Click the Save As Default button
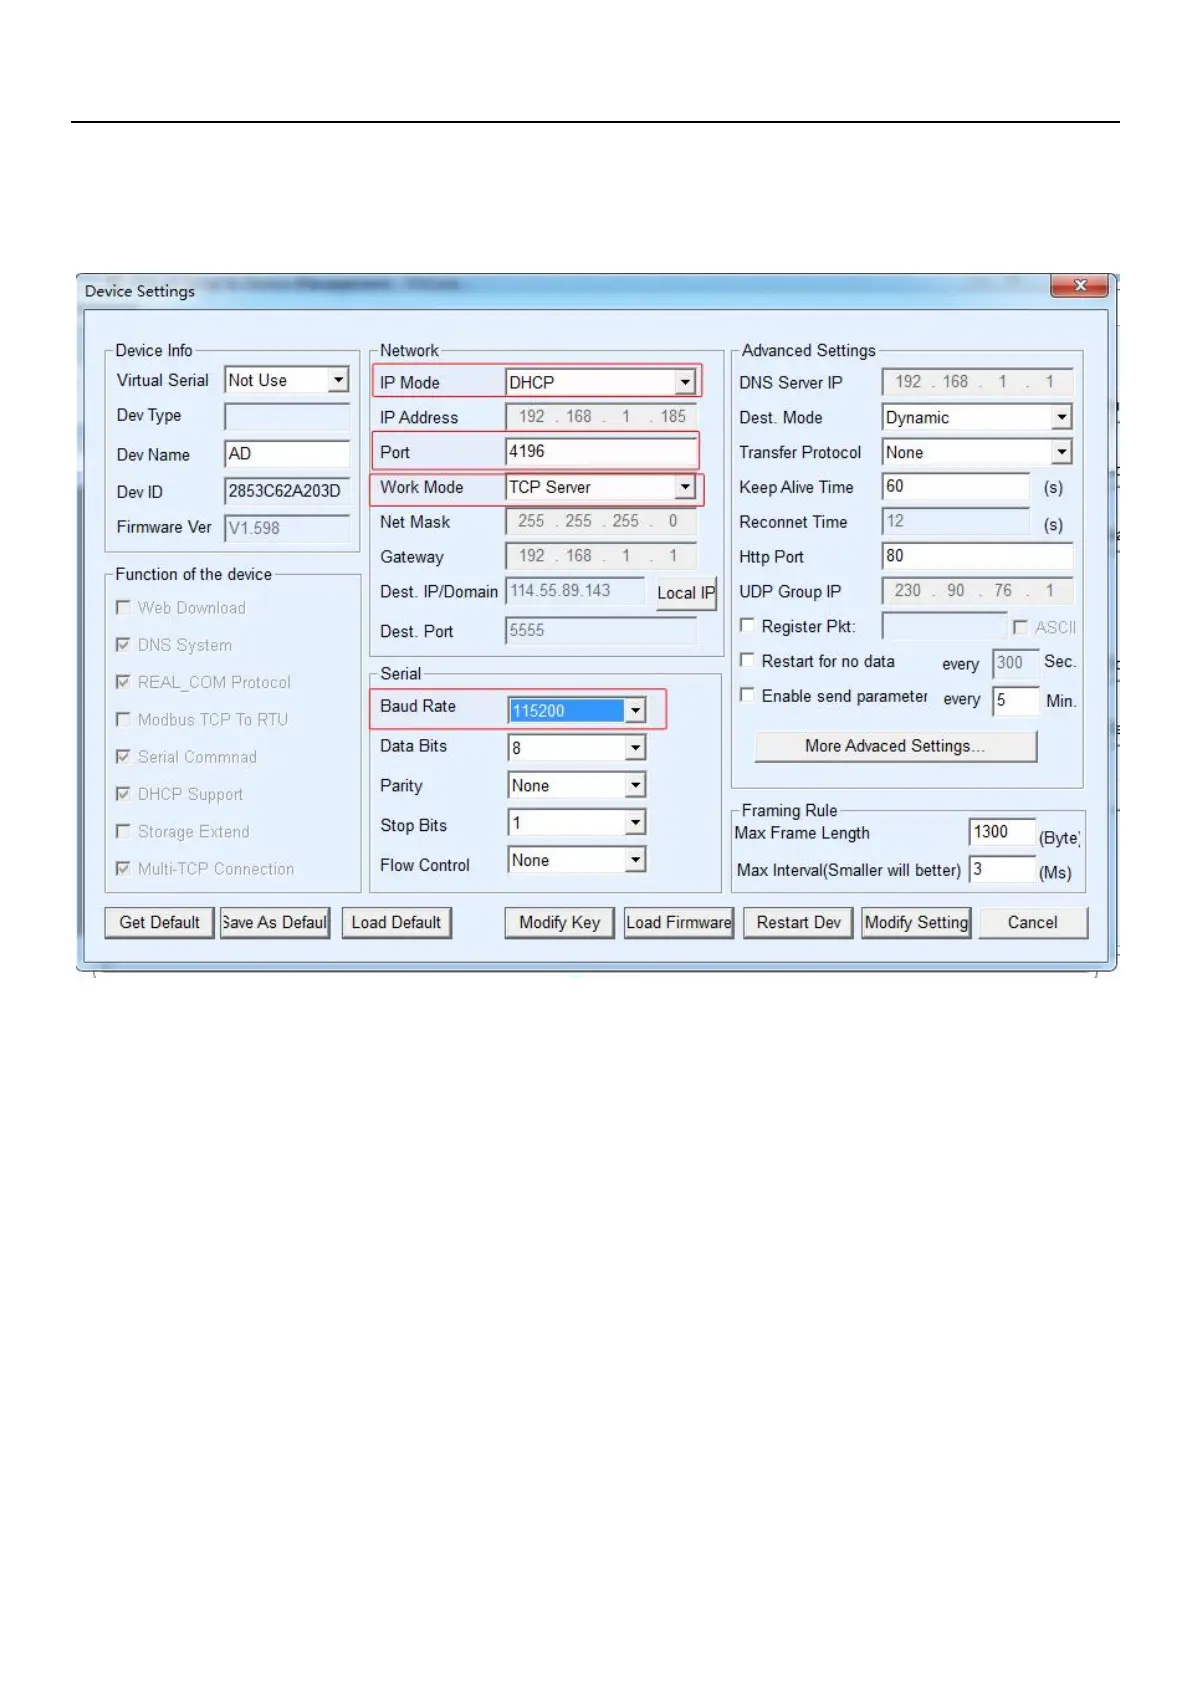This screenshot has height=1684, width=1191. (275, 922)
